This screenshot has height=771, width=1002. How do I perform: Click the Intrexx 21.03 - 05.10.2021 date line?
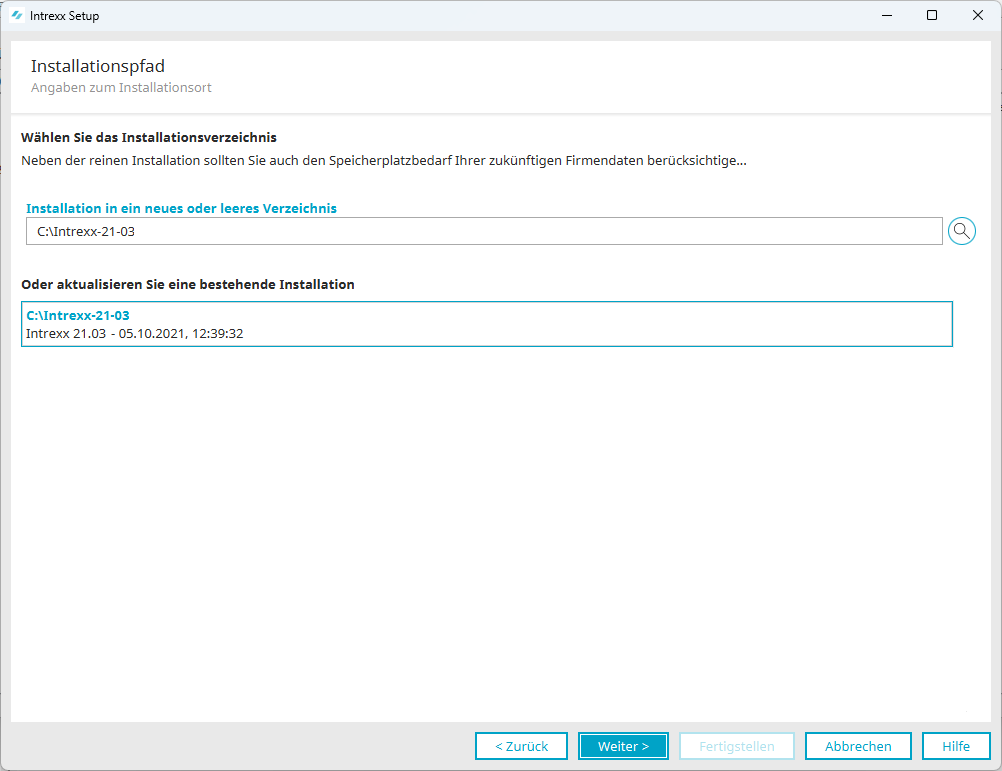(x=135, y=333)
